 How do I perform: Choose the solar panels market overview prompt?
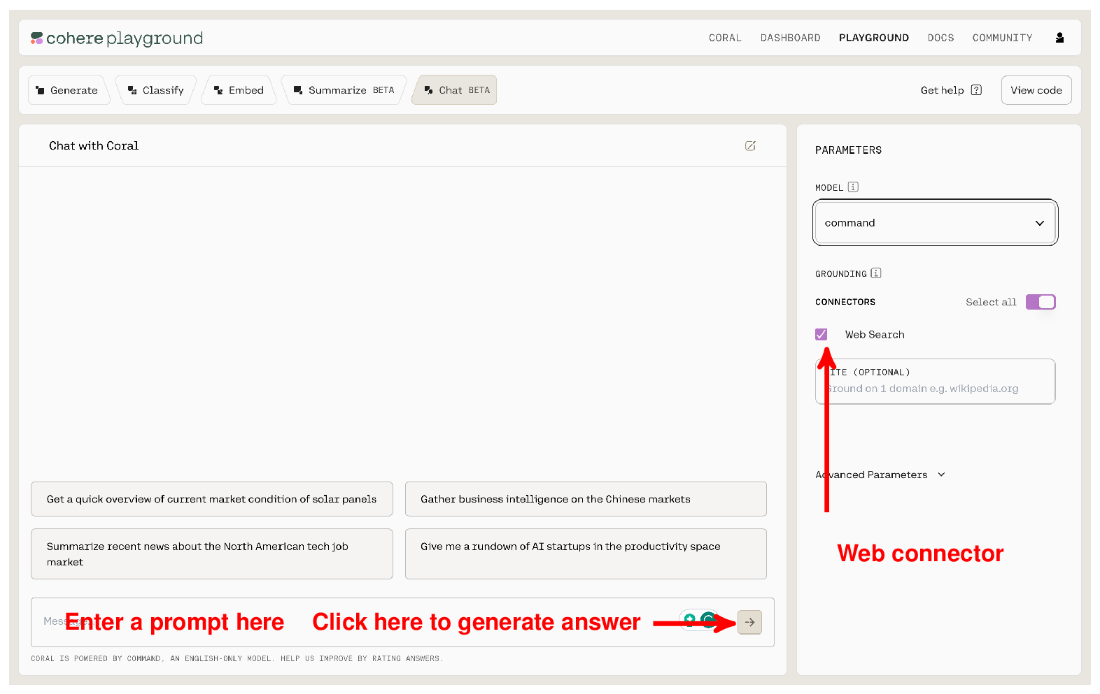(212, 499)
